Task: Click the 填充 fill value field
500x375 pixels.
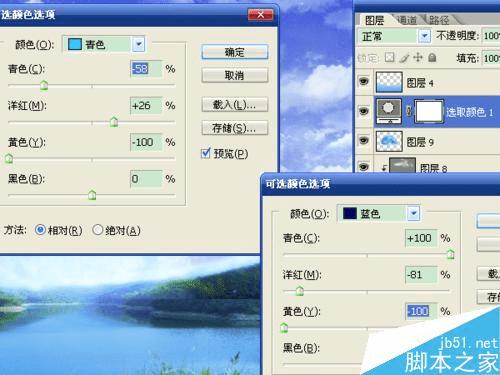Action: (491, 58)
